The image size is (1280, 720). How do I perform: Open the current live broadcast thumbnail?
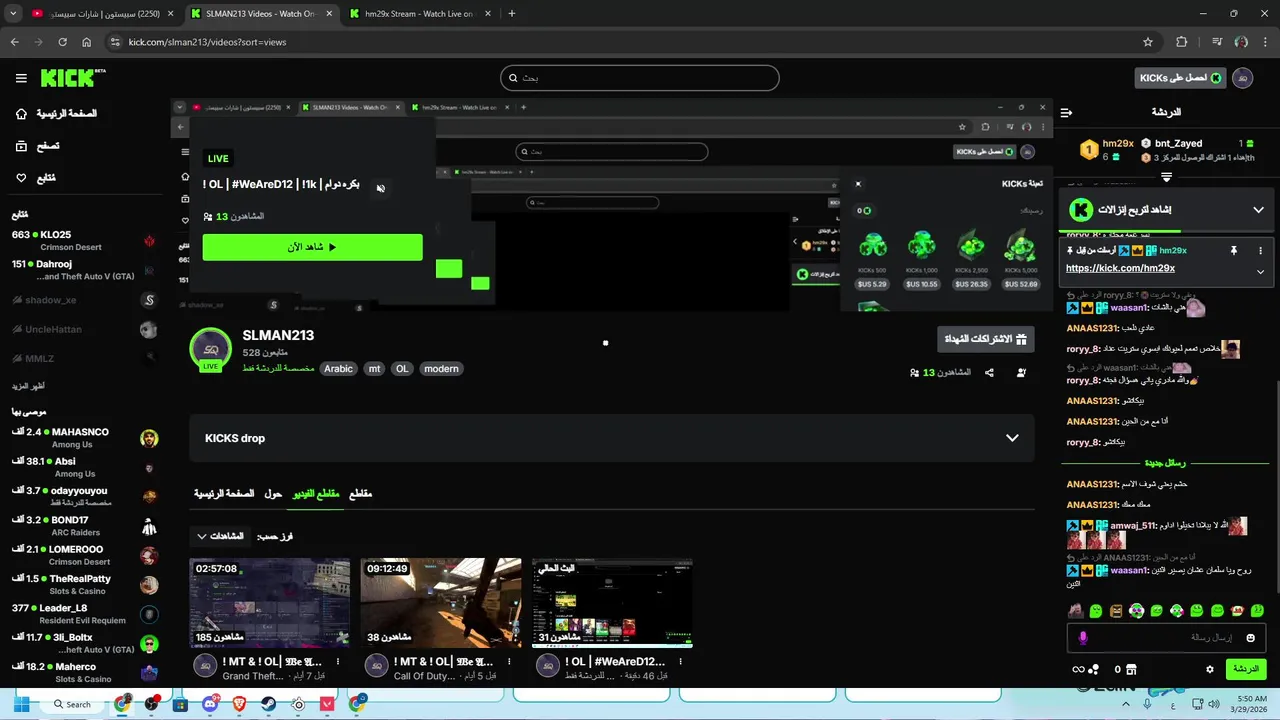click(x=612, y=603)
